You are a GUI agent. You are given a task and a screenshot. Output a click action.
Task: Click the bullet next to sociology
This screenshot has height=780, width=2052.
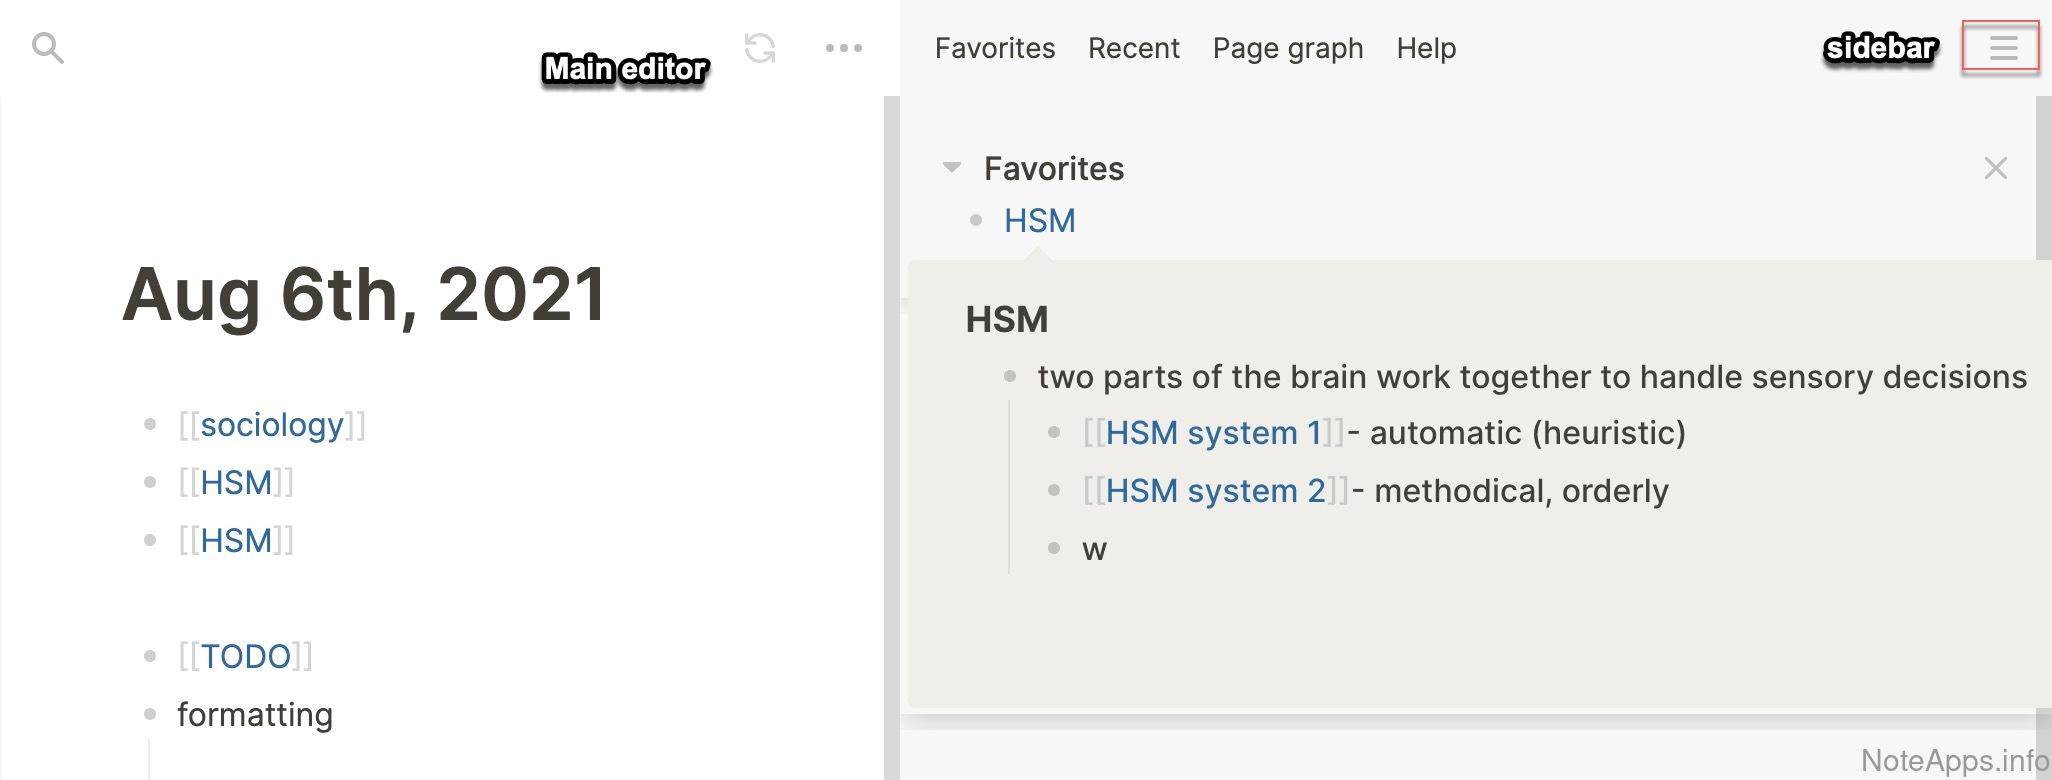[150, 425]
